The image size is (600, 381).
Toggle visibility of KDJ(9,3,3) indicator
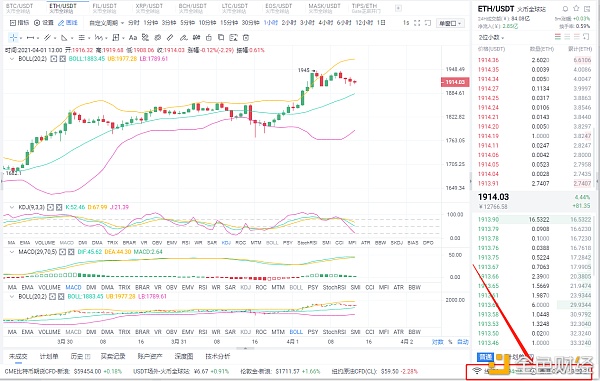[x=51, y=207]
